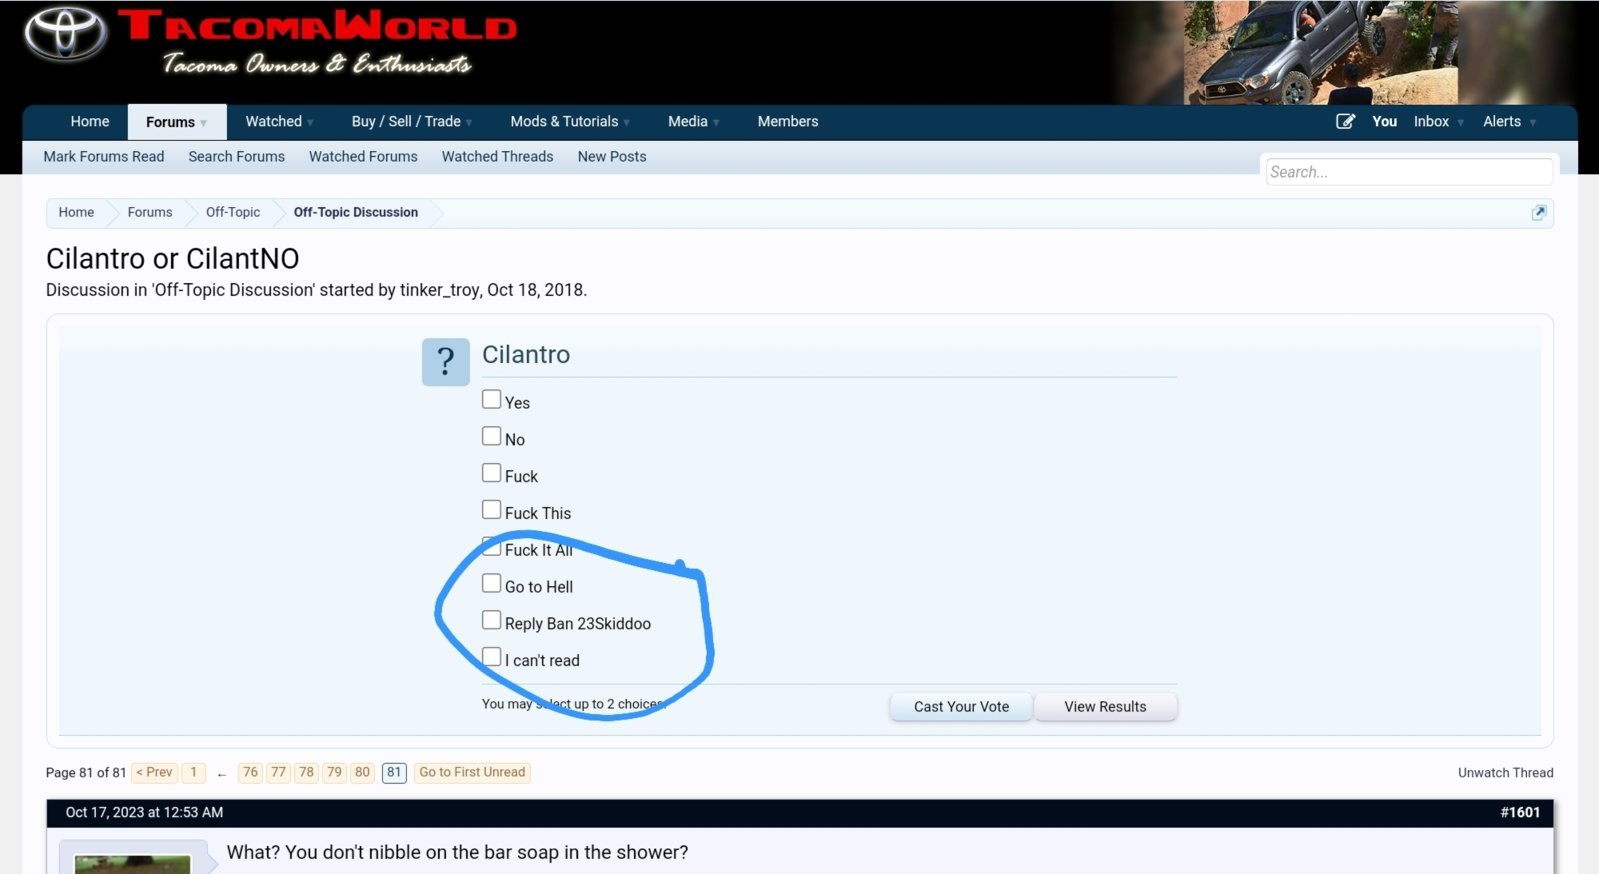This screenshot has width=1599, height=874.
Task: Open the Members nav tab
Action: [x=788, y=121]
